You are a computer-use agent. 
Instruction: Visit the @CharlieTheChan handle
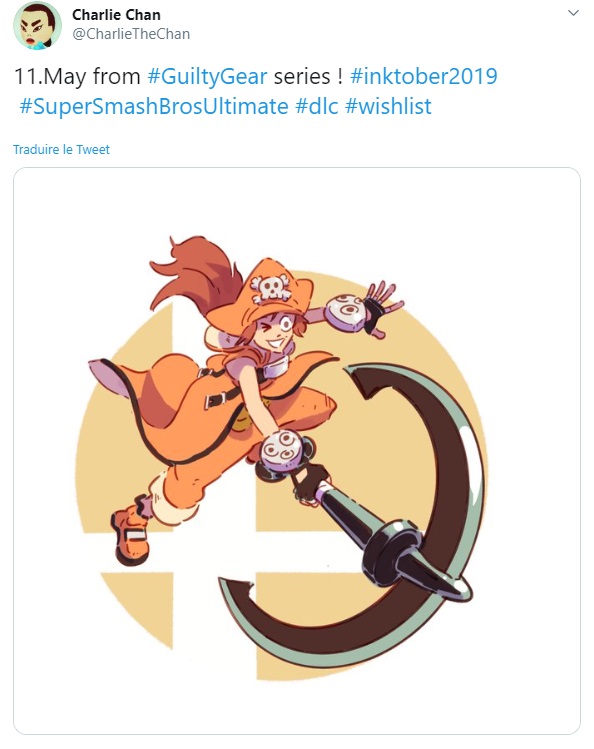click(x=131, y=34)
